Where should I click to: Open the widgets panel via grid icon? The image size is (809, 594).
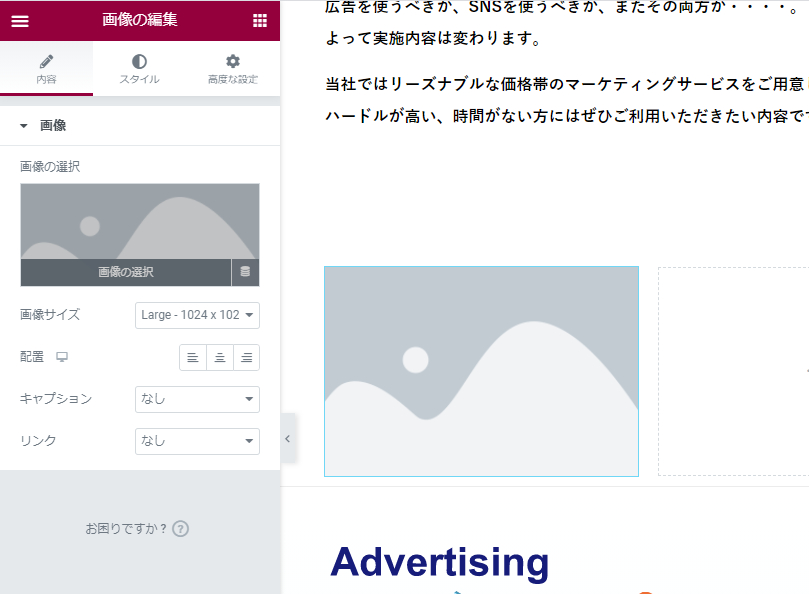click(259, 21)
